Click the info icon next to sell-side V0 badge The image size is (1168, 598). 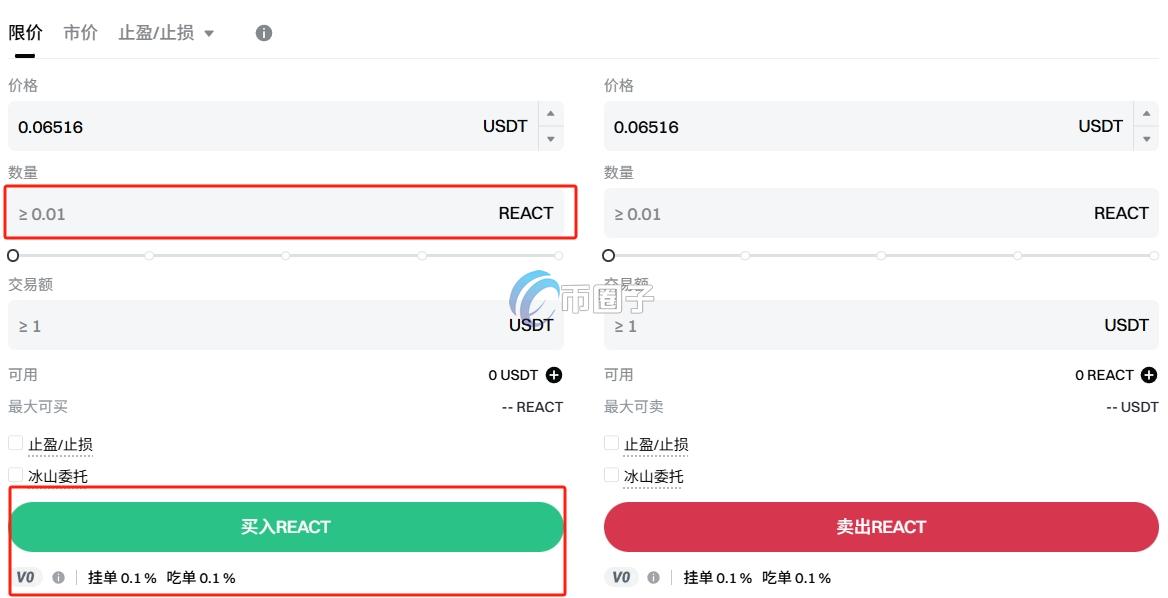tap(655, 577)
